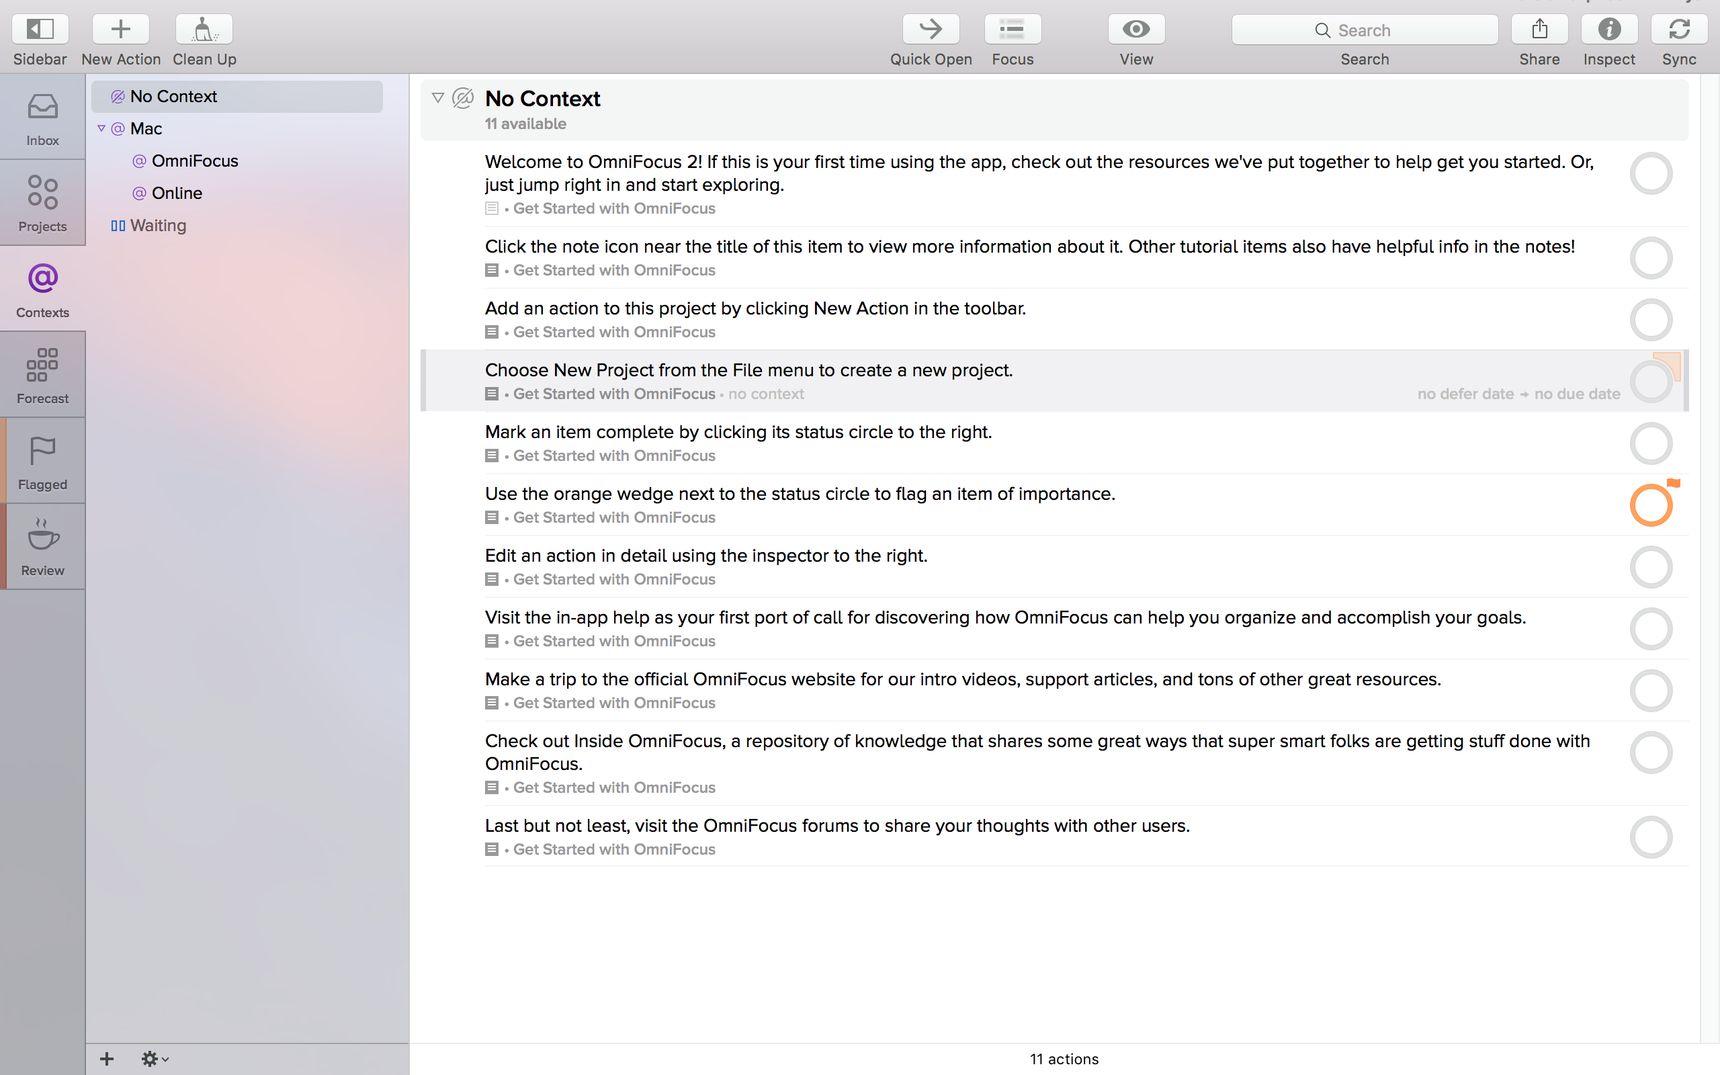1720x1075 pixels.
Task: Click into the Search field
Action: pyautogui.click(x=1365, y=30)
